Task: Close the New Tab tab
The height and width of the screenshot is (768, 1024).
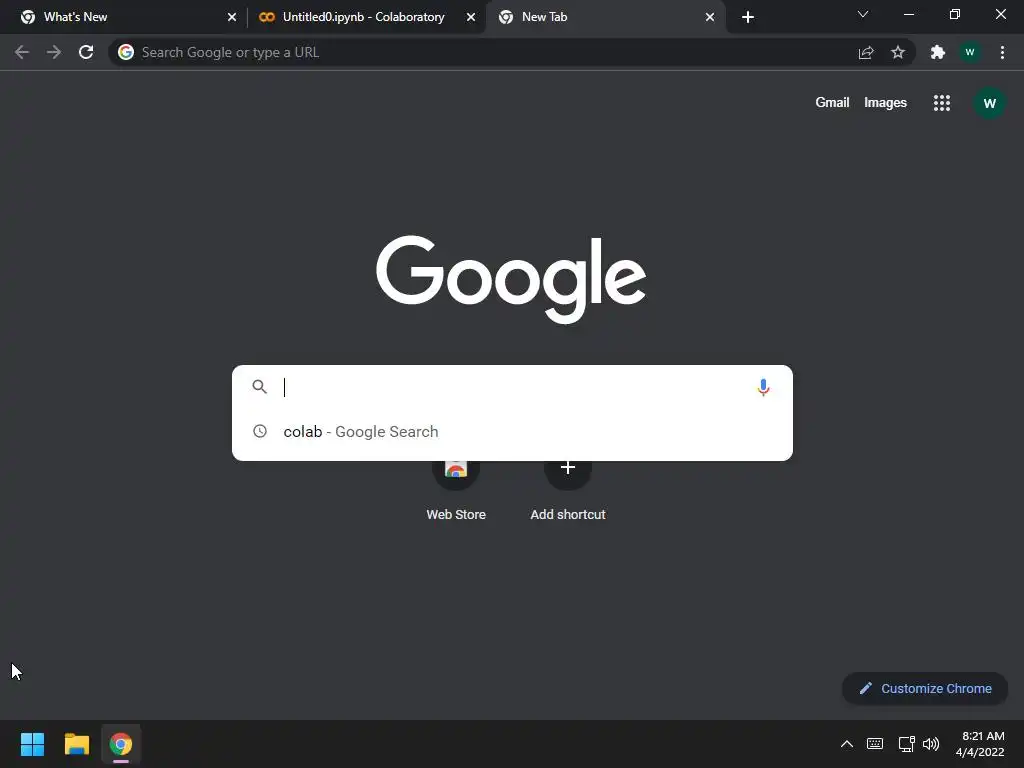Action: (x=710, y=17)
